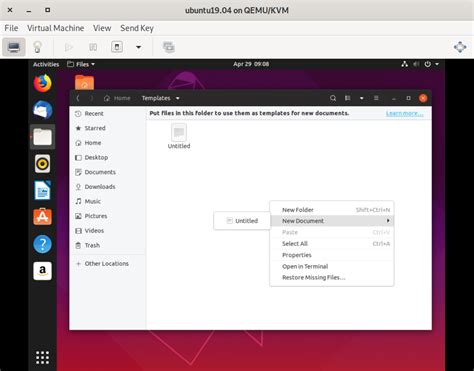This screenshot has width=474, height=371.
Task: Open the View menu
Action: [x=102, y=28]
